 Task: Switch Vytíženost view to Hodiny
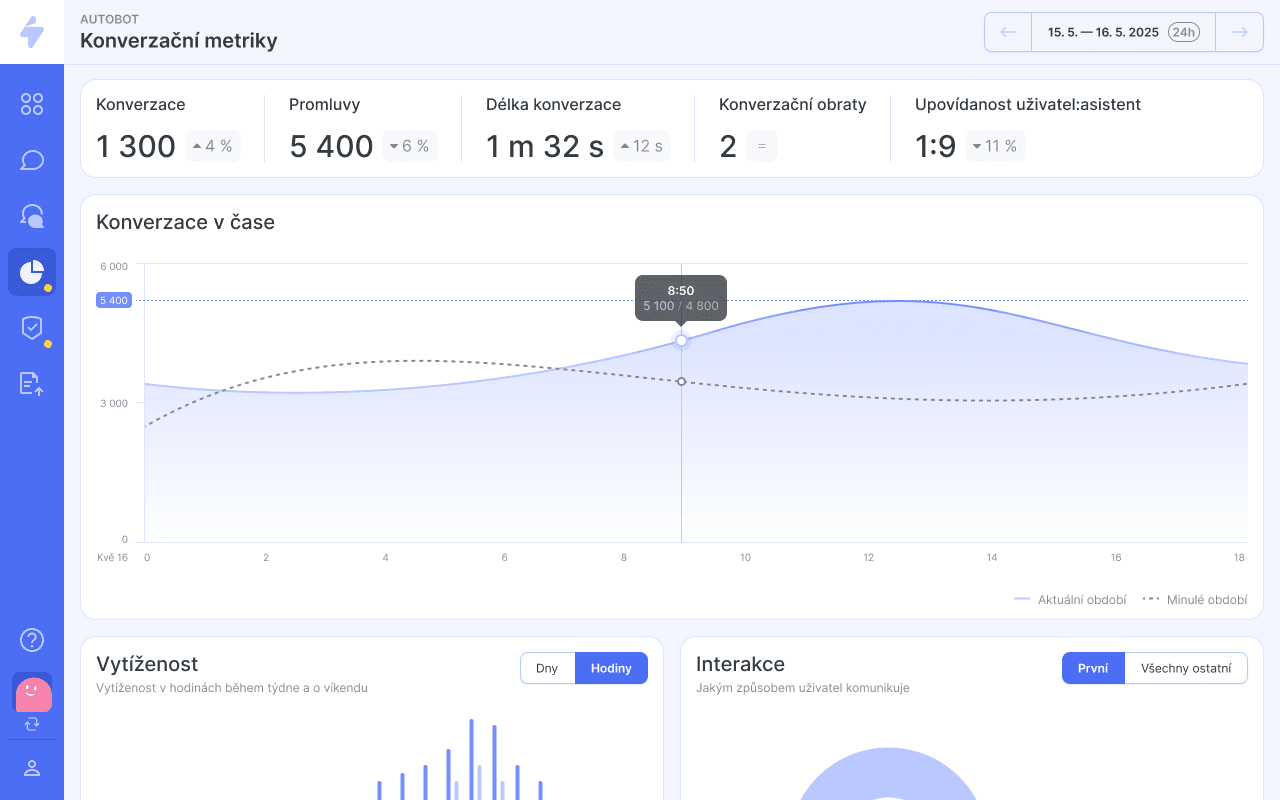tap(611, 668)
